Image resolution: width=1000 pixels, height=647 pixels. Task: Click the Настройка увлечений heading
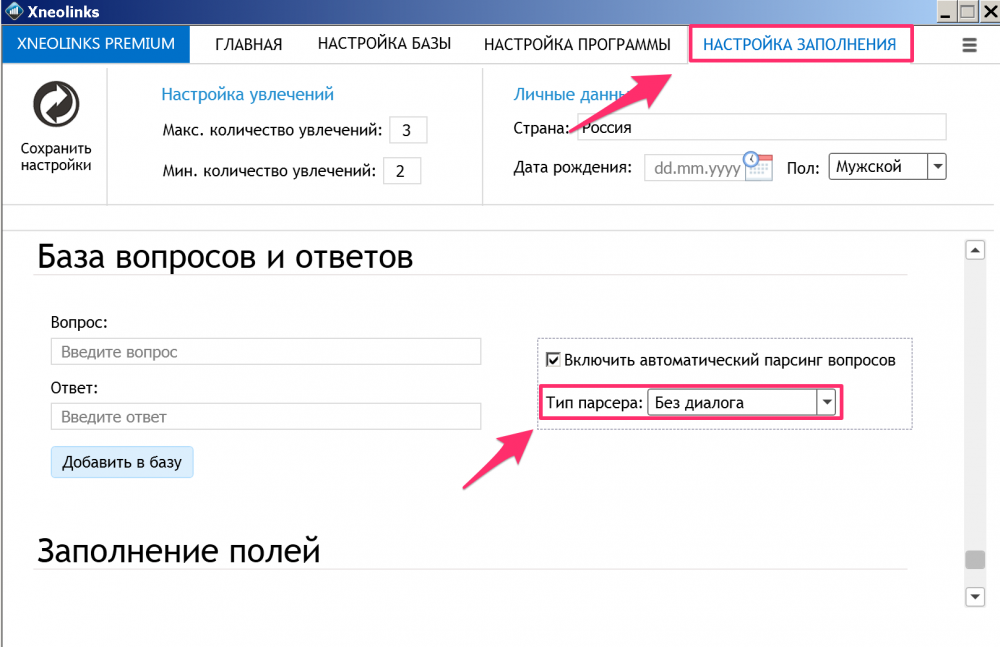247,94
